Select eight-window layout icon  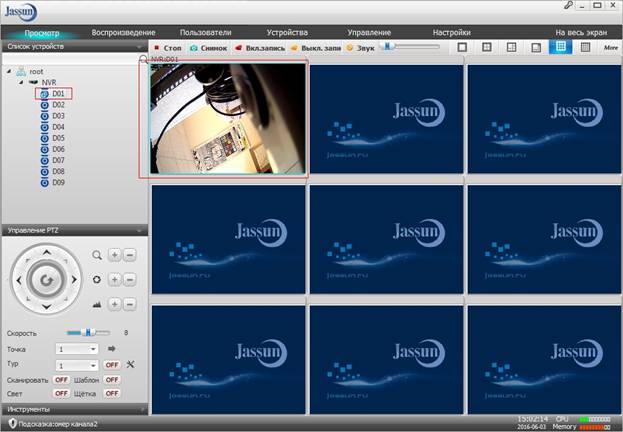pyautogui.click(x=536, y=48)
